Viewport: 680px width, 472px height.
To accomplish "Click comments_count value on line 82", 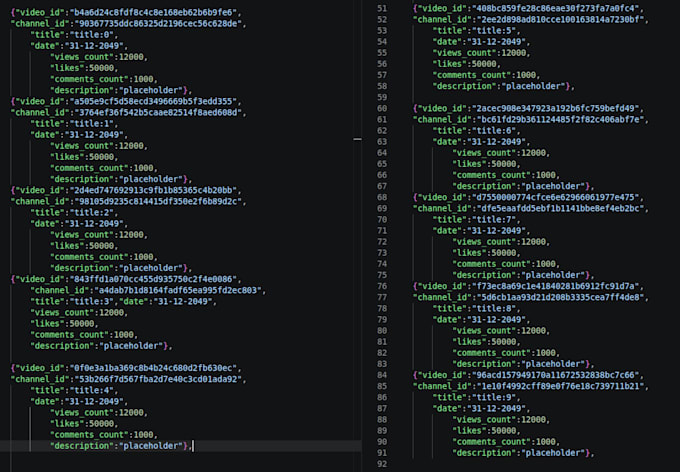I will [x=546, y=353].
